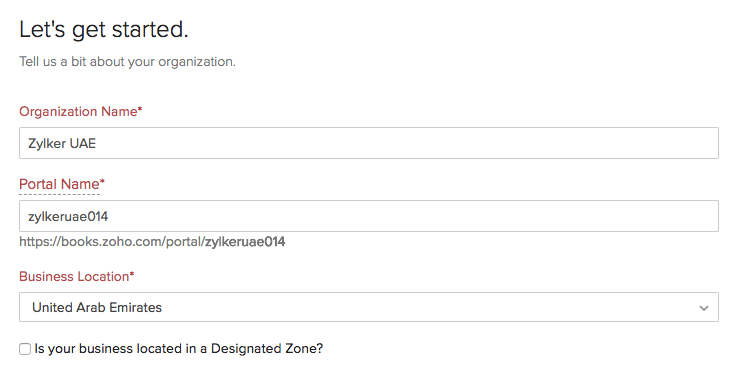Place cursor in 'zylkeruae014' portal value
This screenshot has height=378, width=746.
pos(68,217)
